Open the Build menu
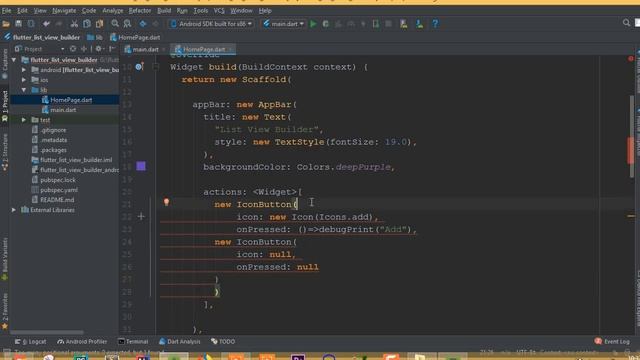640x360 pixels. pos(164,11)
